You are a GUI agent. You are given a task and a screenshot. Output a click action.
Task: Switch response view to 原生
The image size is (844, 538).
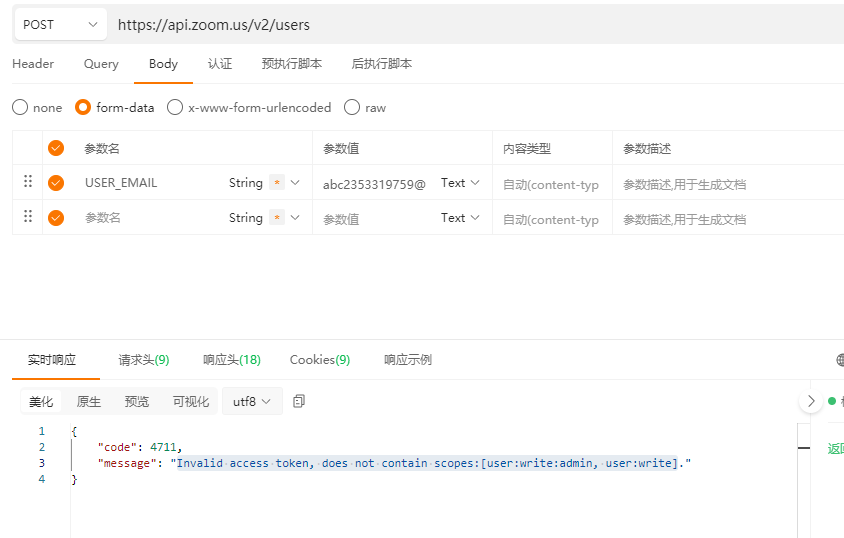[89, 402]
